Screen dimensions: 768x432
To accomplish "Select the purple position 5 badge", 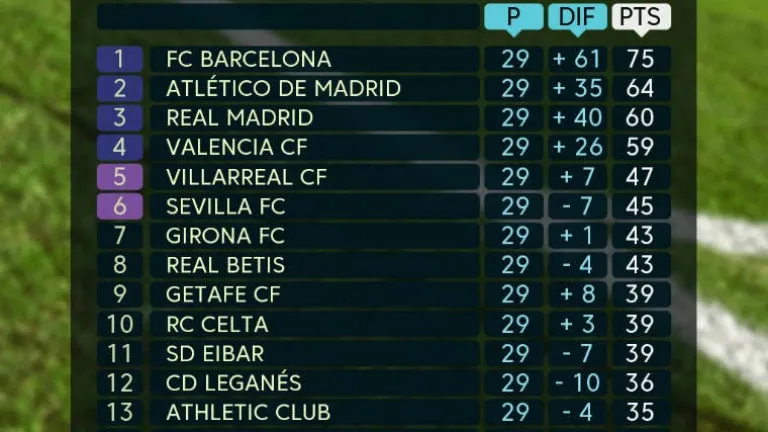I will [x=120, y=177].
